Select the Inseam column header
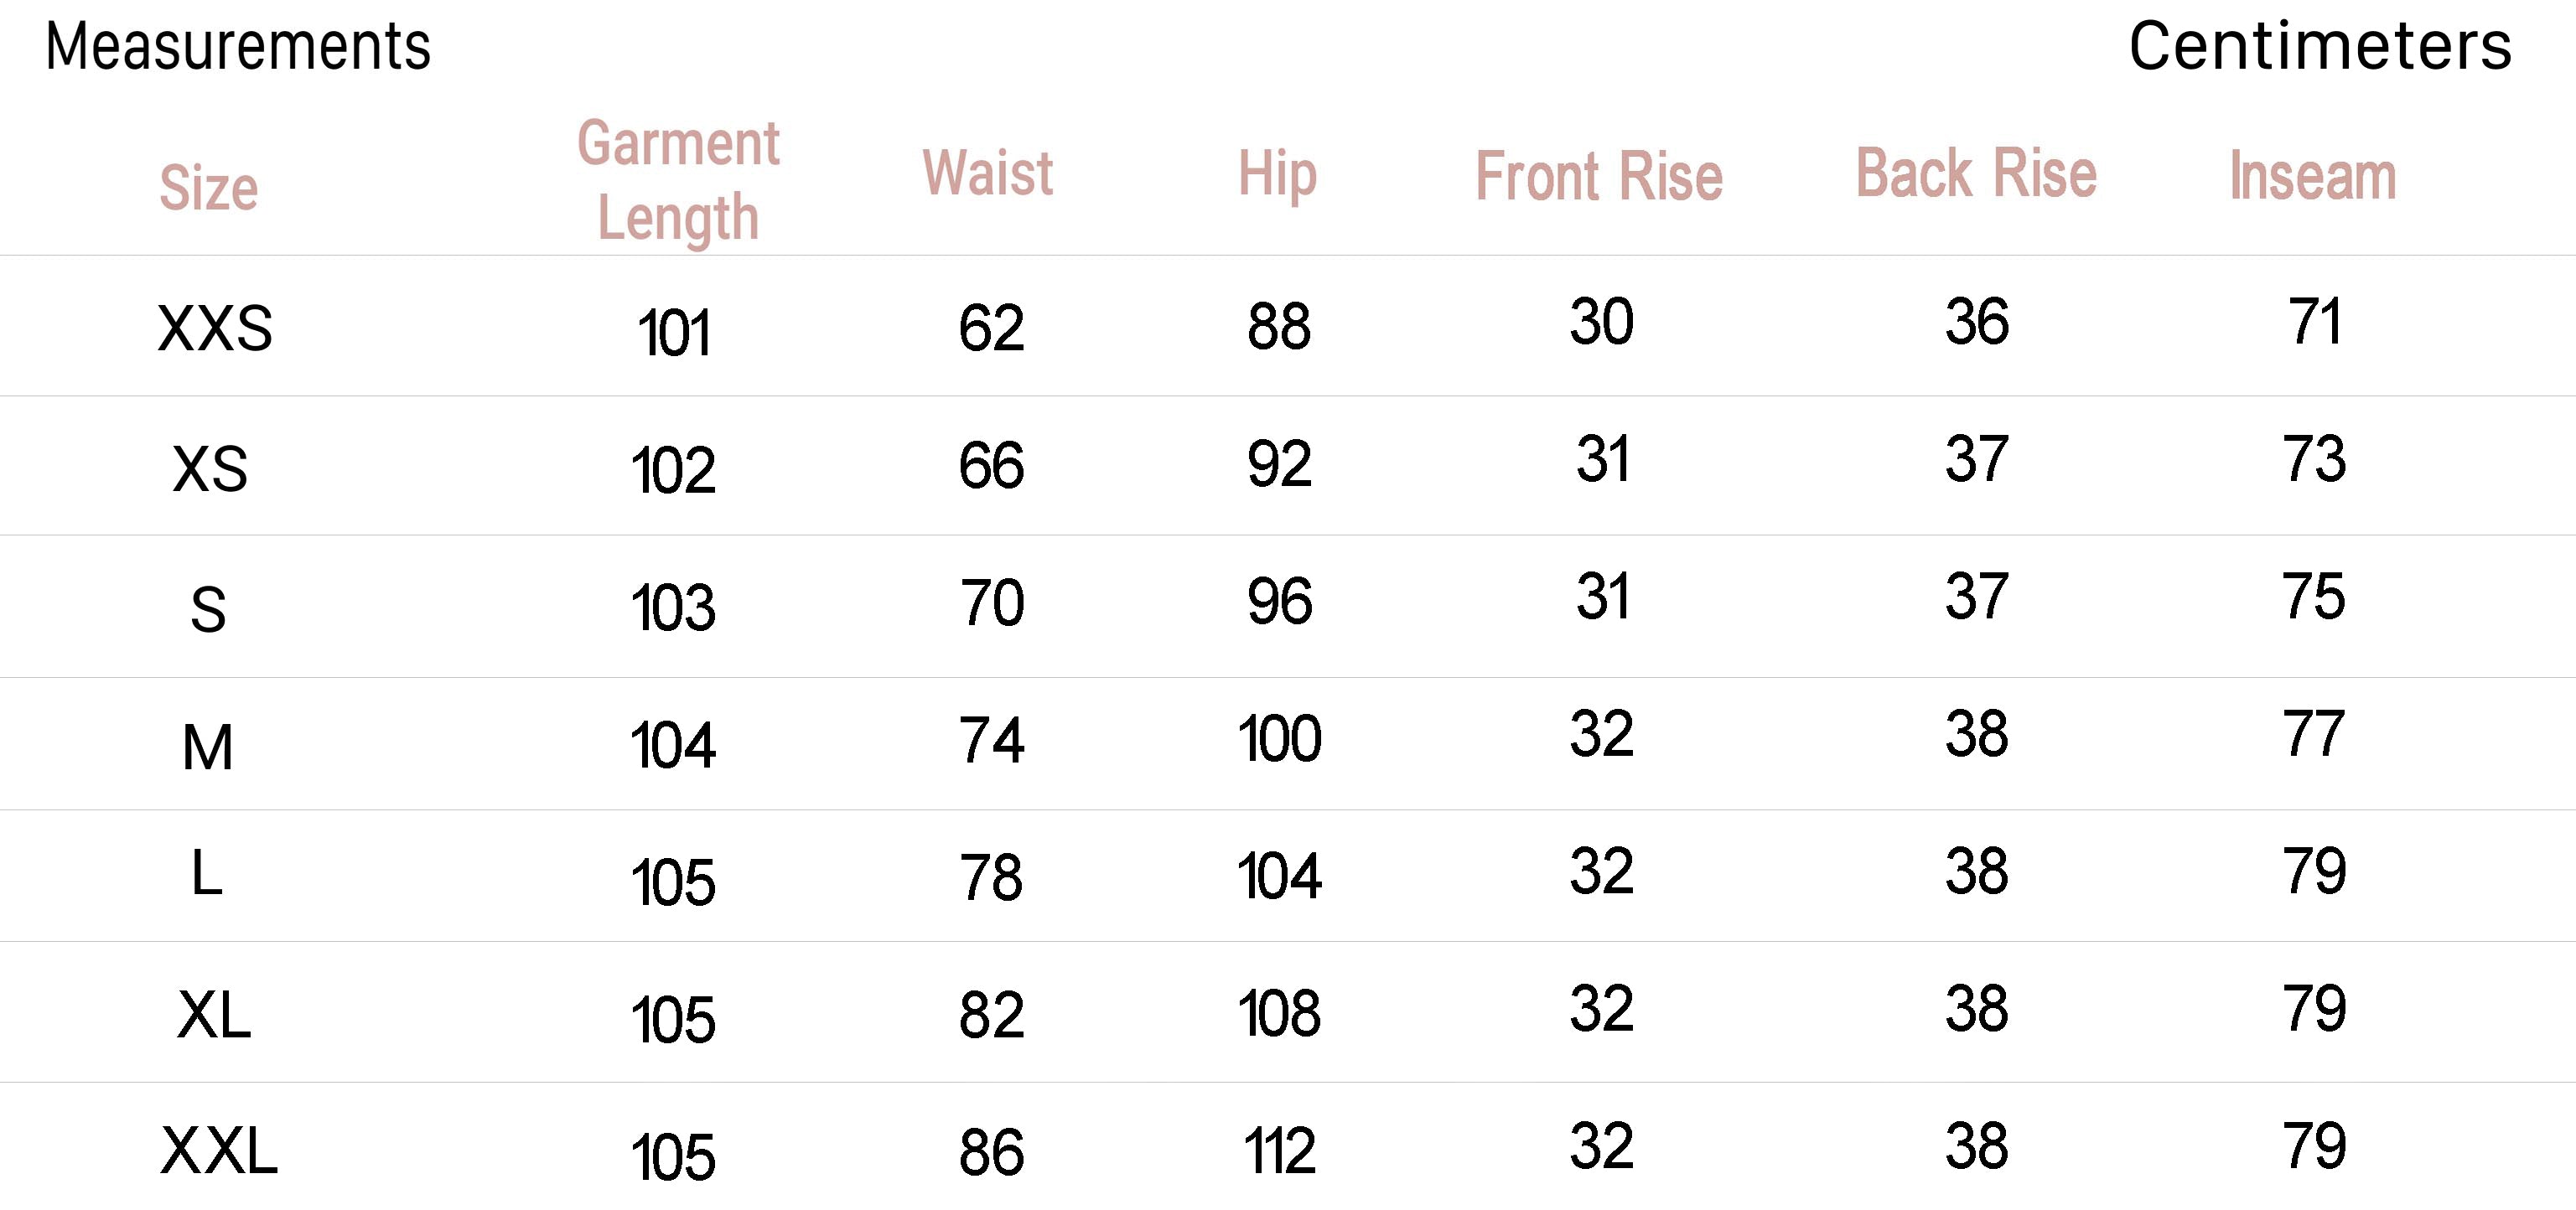 tap(2313, 176)
